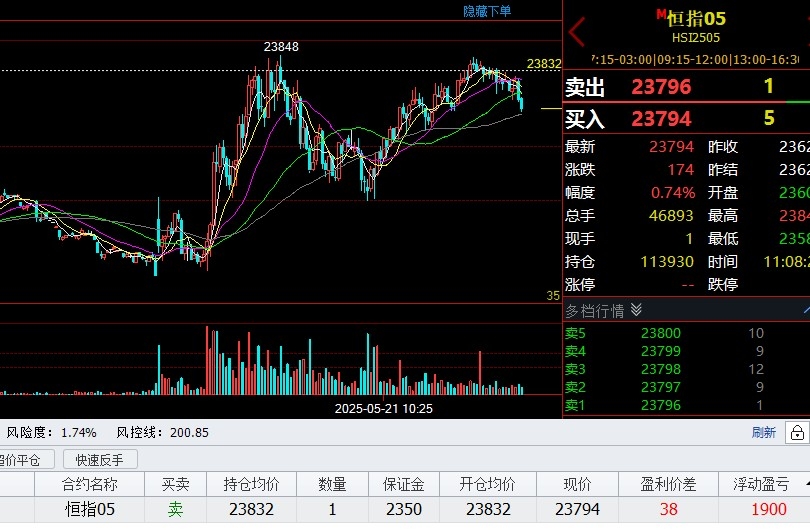
Task: Click the 现价 column header
Action: point(577,484)
